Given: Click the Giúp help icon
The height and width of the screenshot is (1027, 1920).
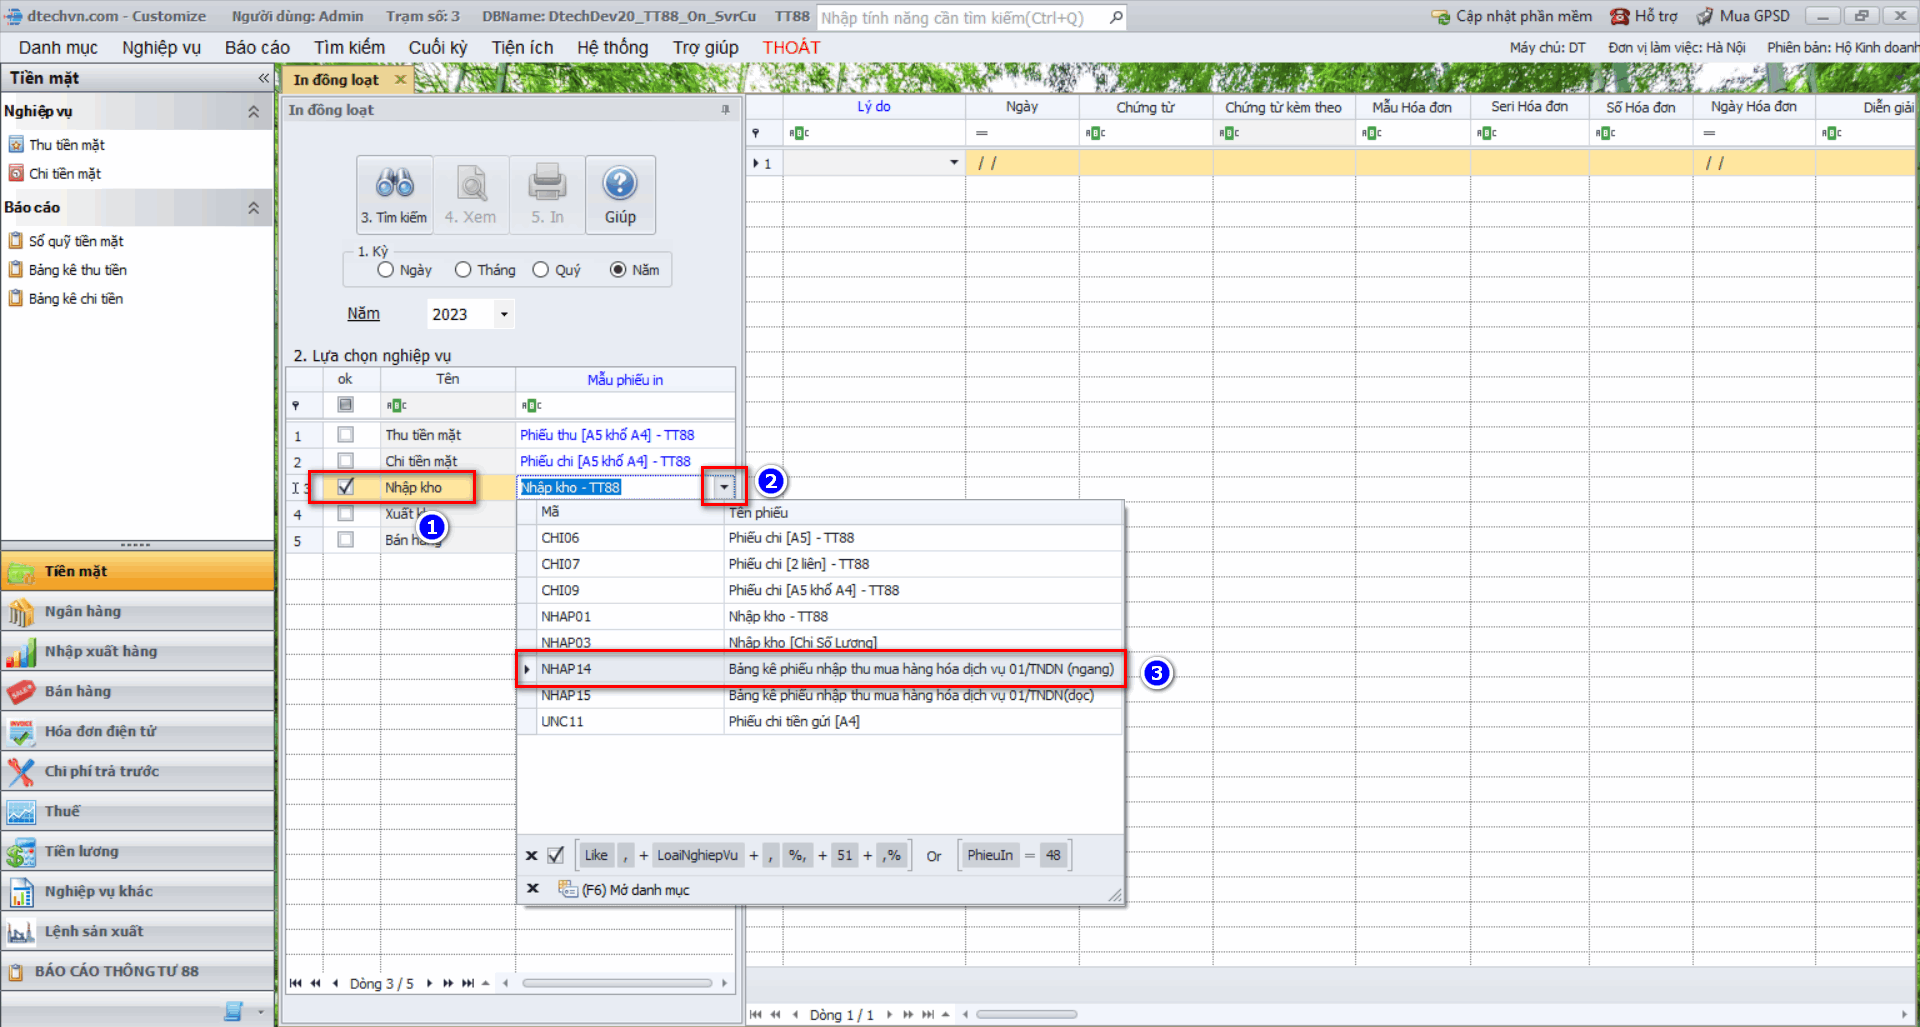Looking at the screenshot, I should tap(620, 184).
